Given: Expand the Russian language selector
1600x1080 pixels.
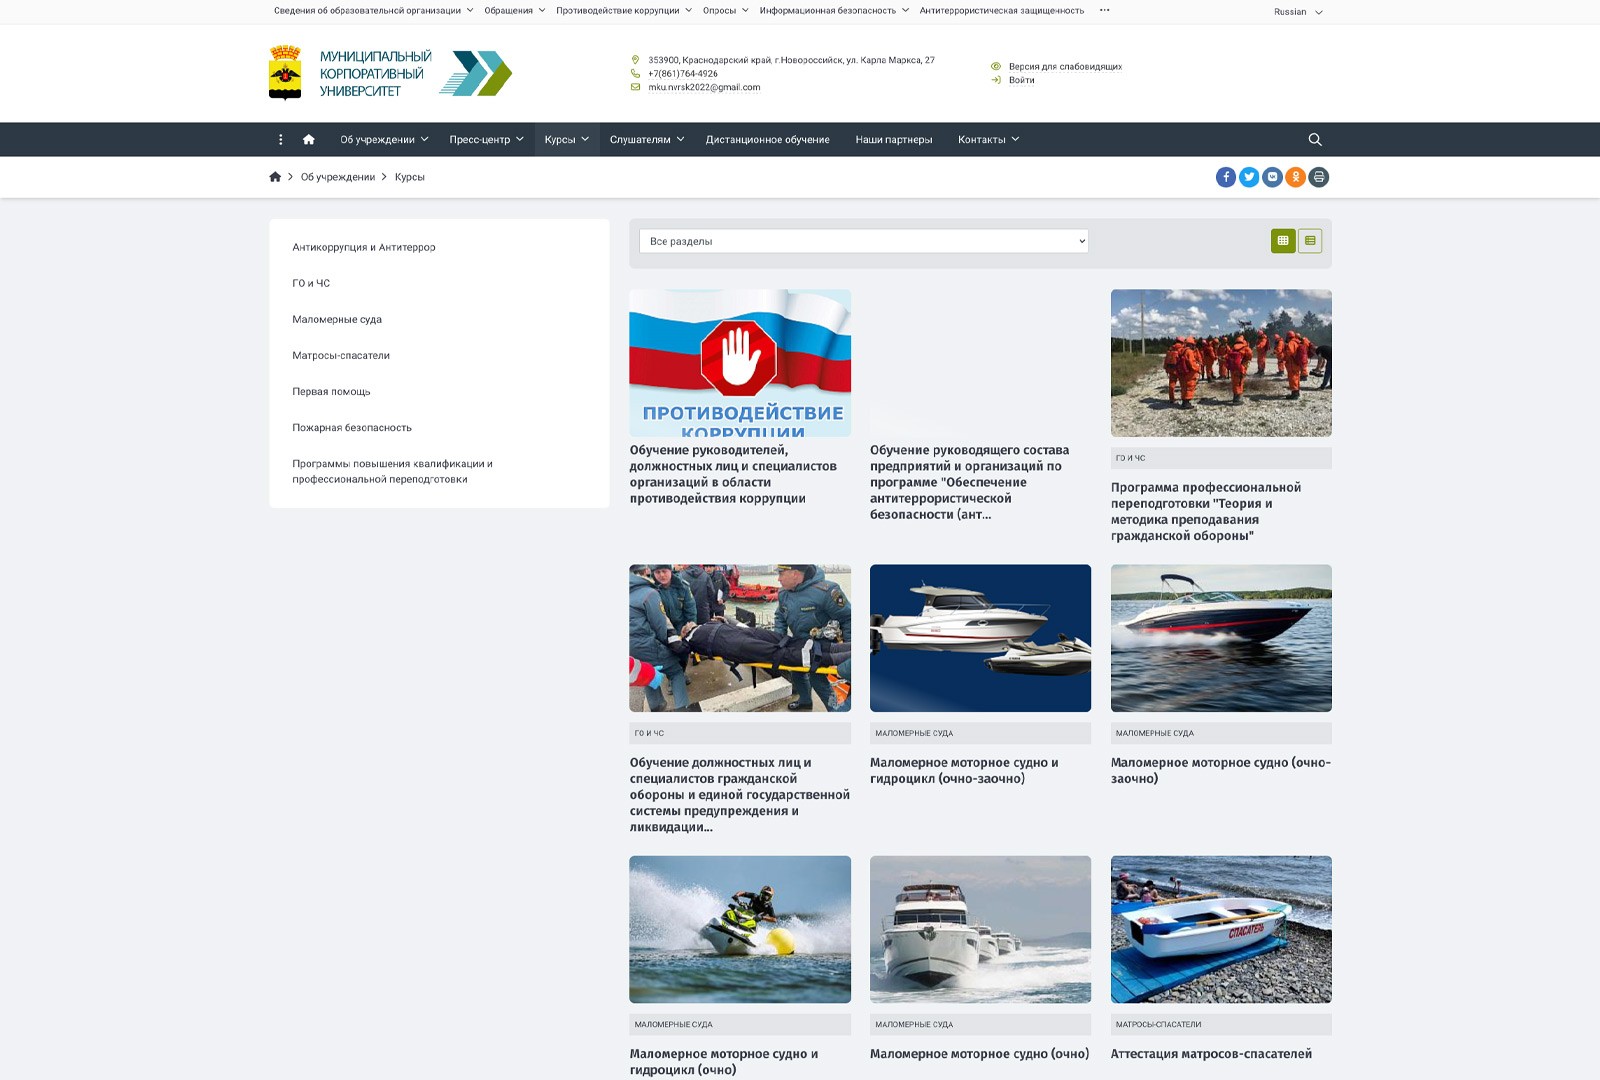Looking at the screenshot, I should pos(1297,12).
